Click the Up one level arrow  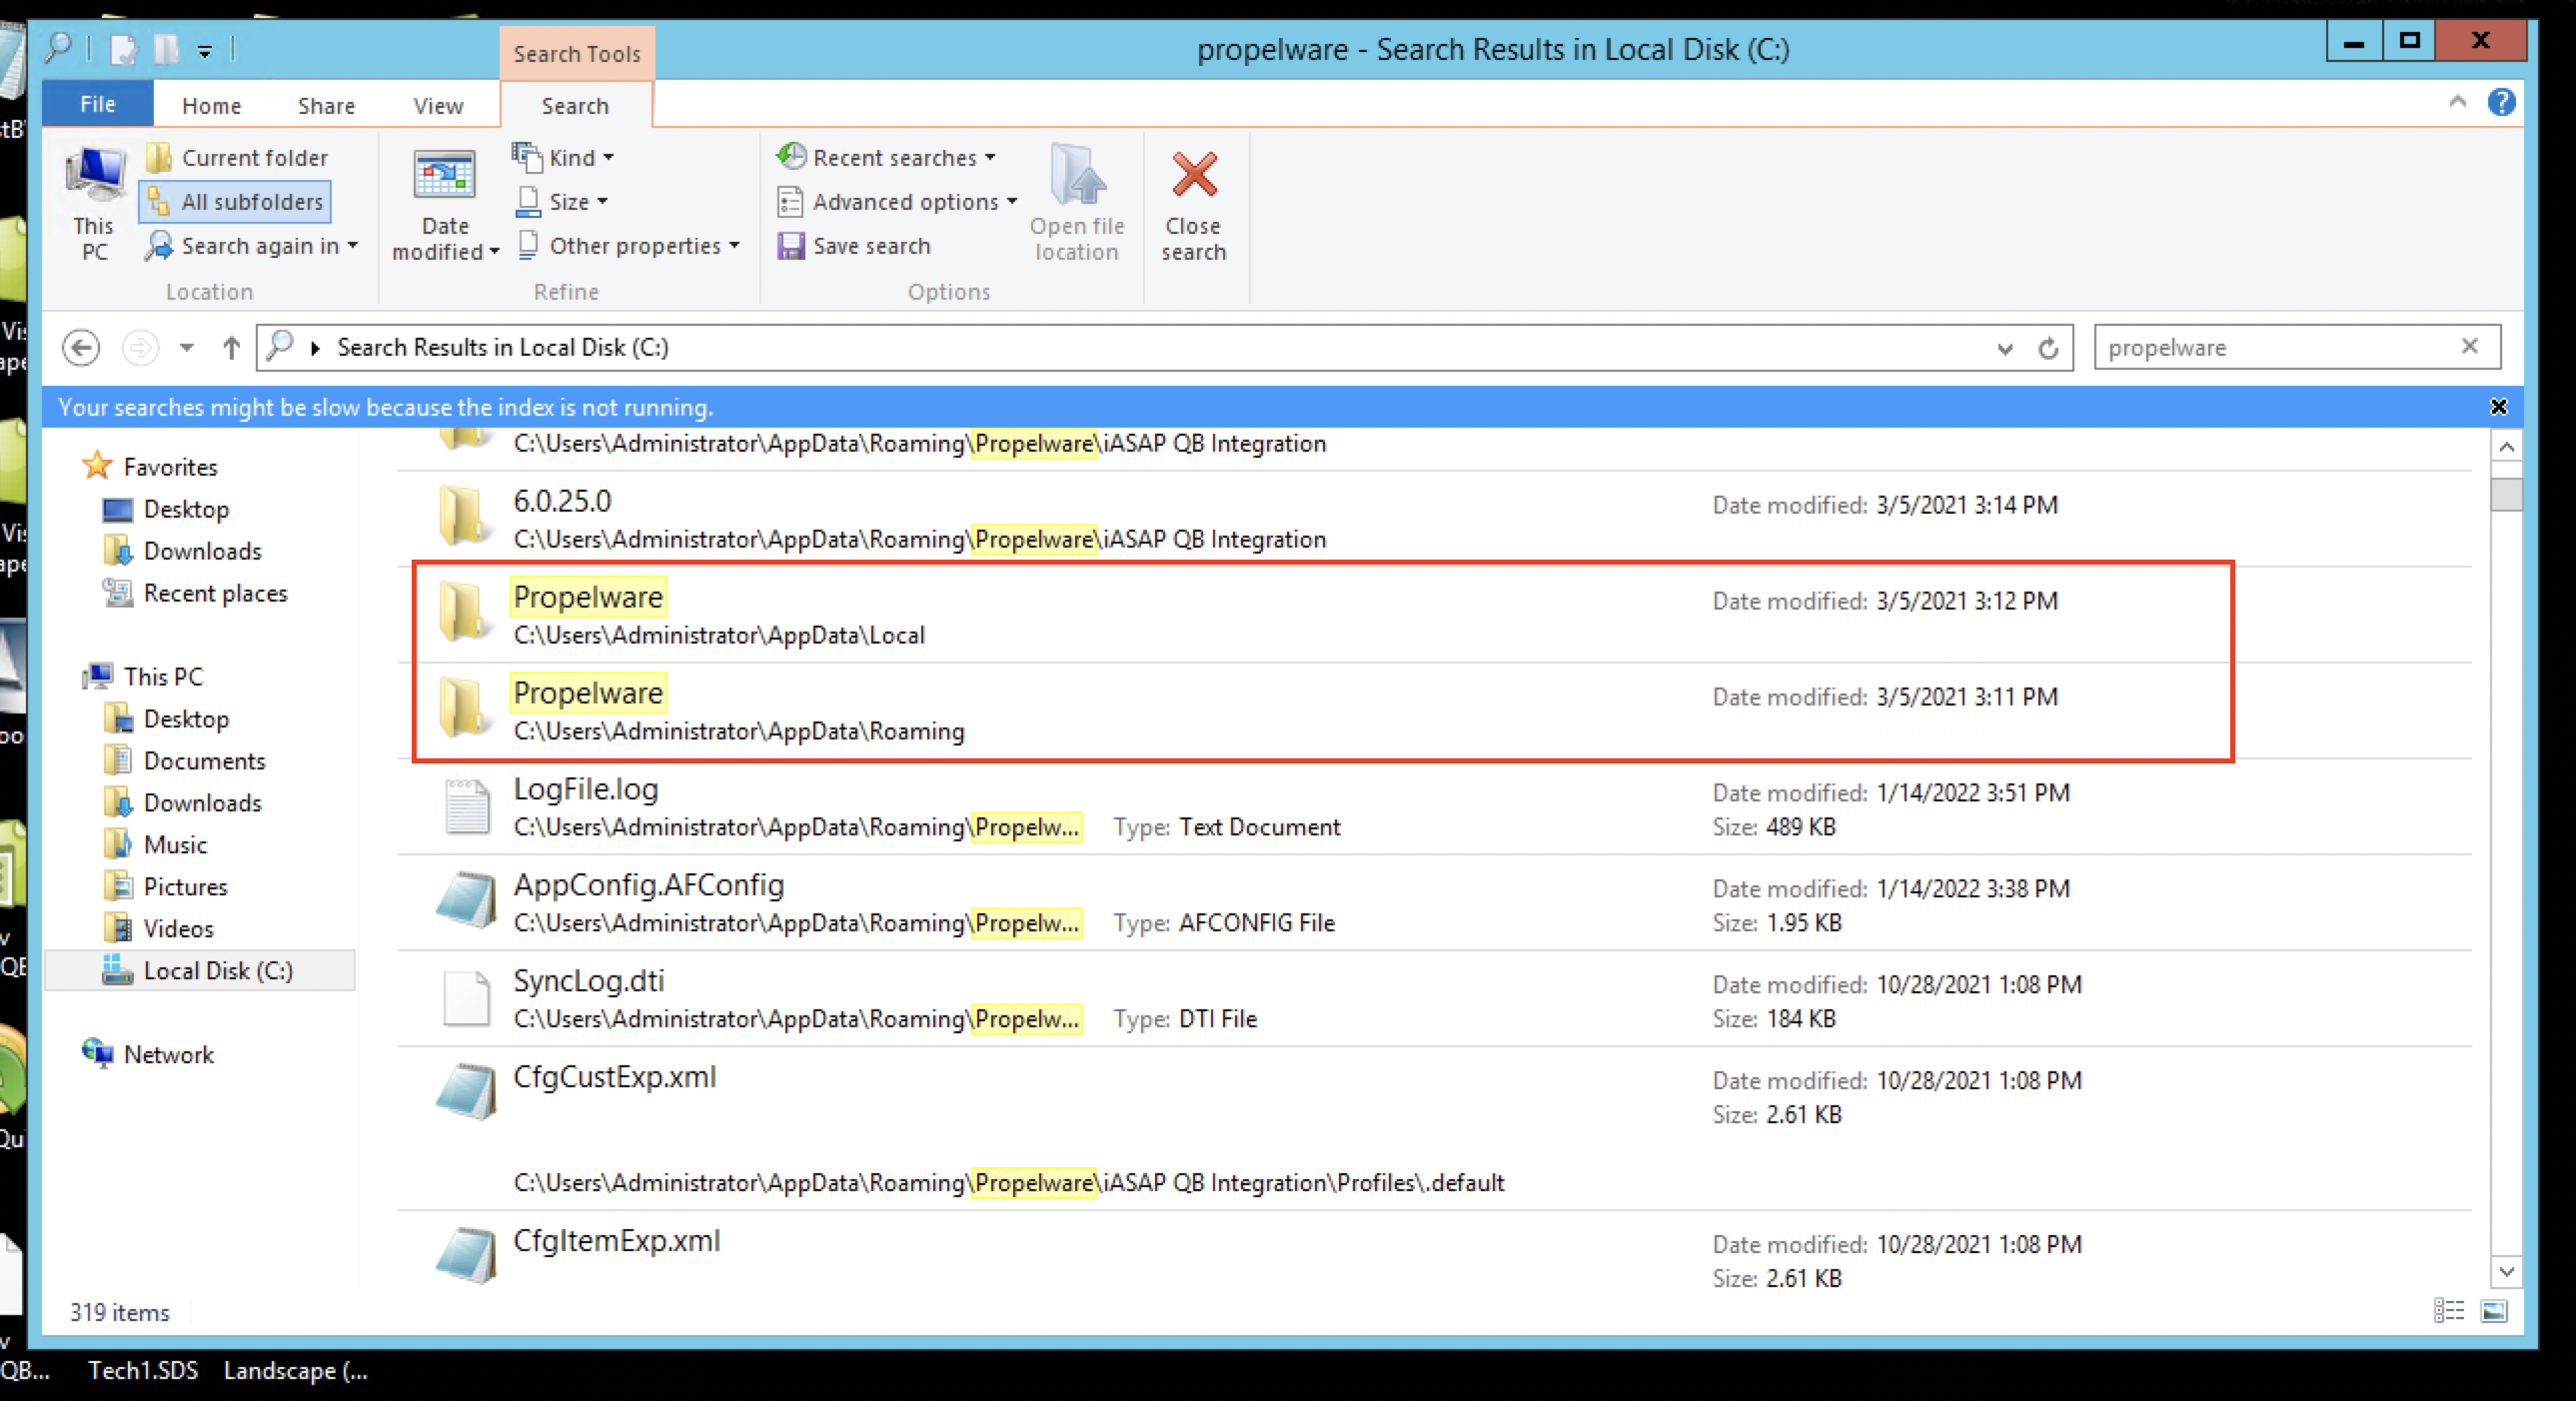click(x=231, y=347)
